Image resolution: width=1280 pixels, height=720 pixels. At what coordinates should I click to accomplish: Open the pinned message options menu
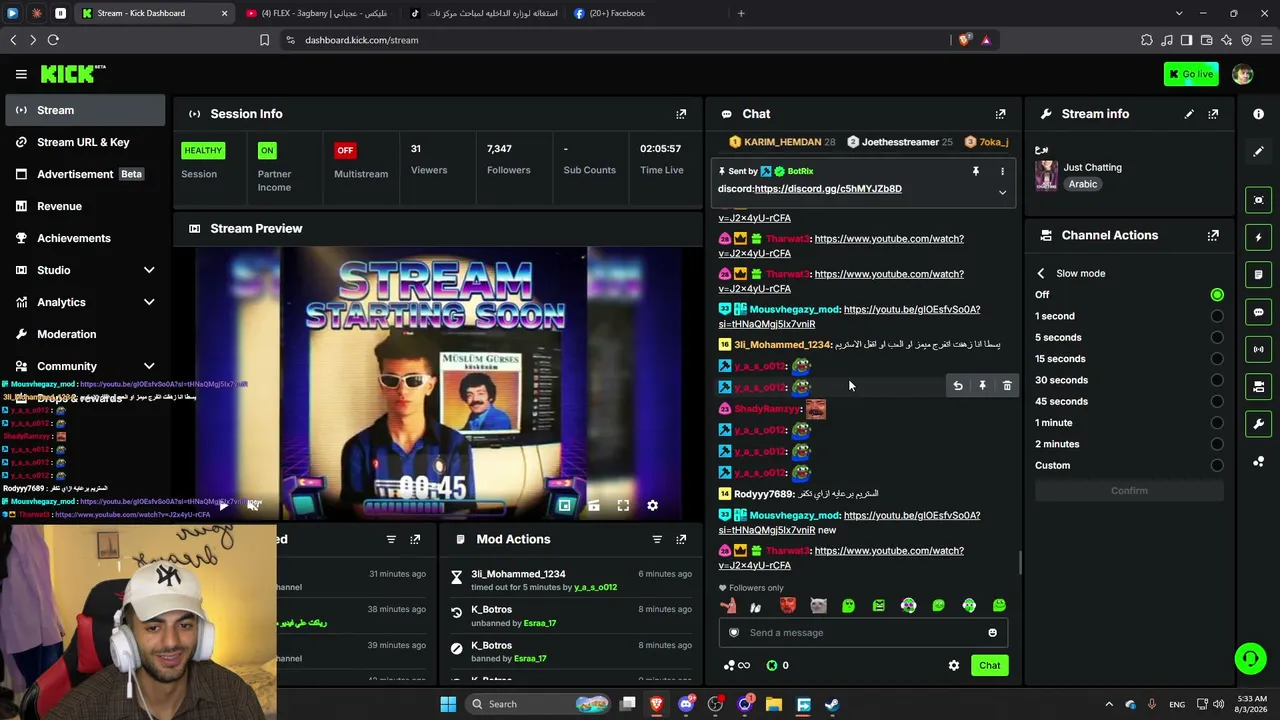tap(1002, 171)
